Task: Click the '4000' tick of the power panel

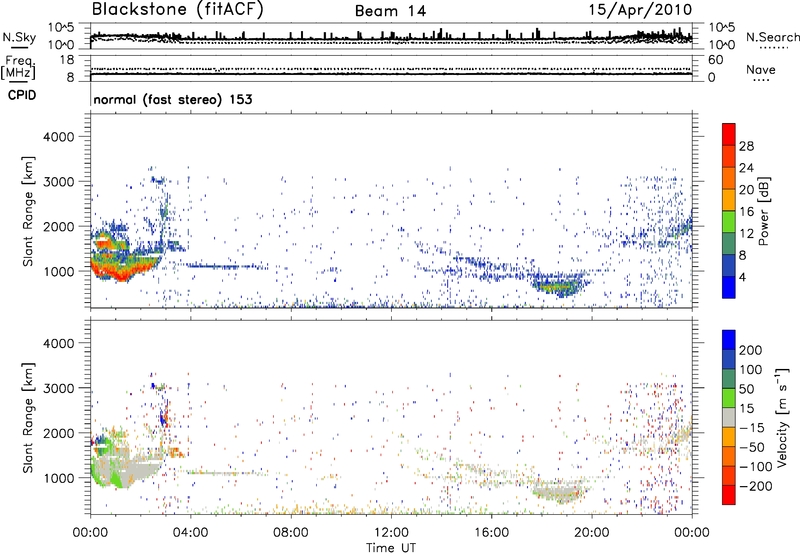Action: (59, 137)
